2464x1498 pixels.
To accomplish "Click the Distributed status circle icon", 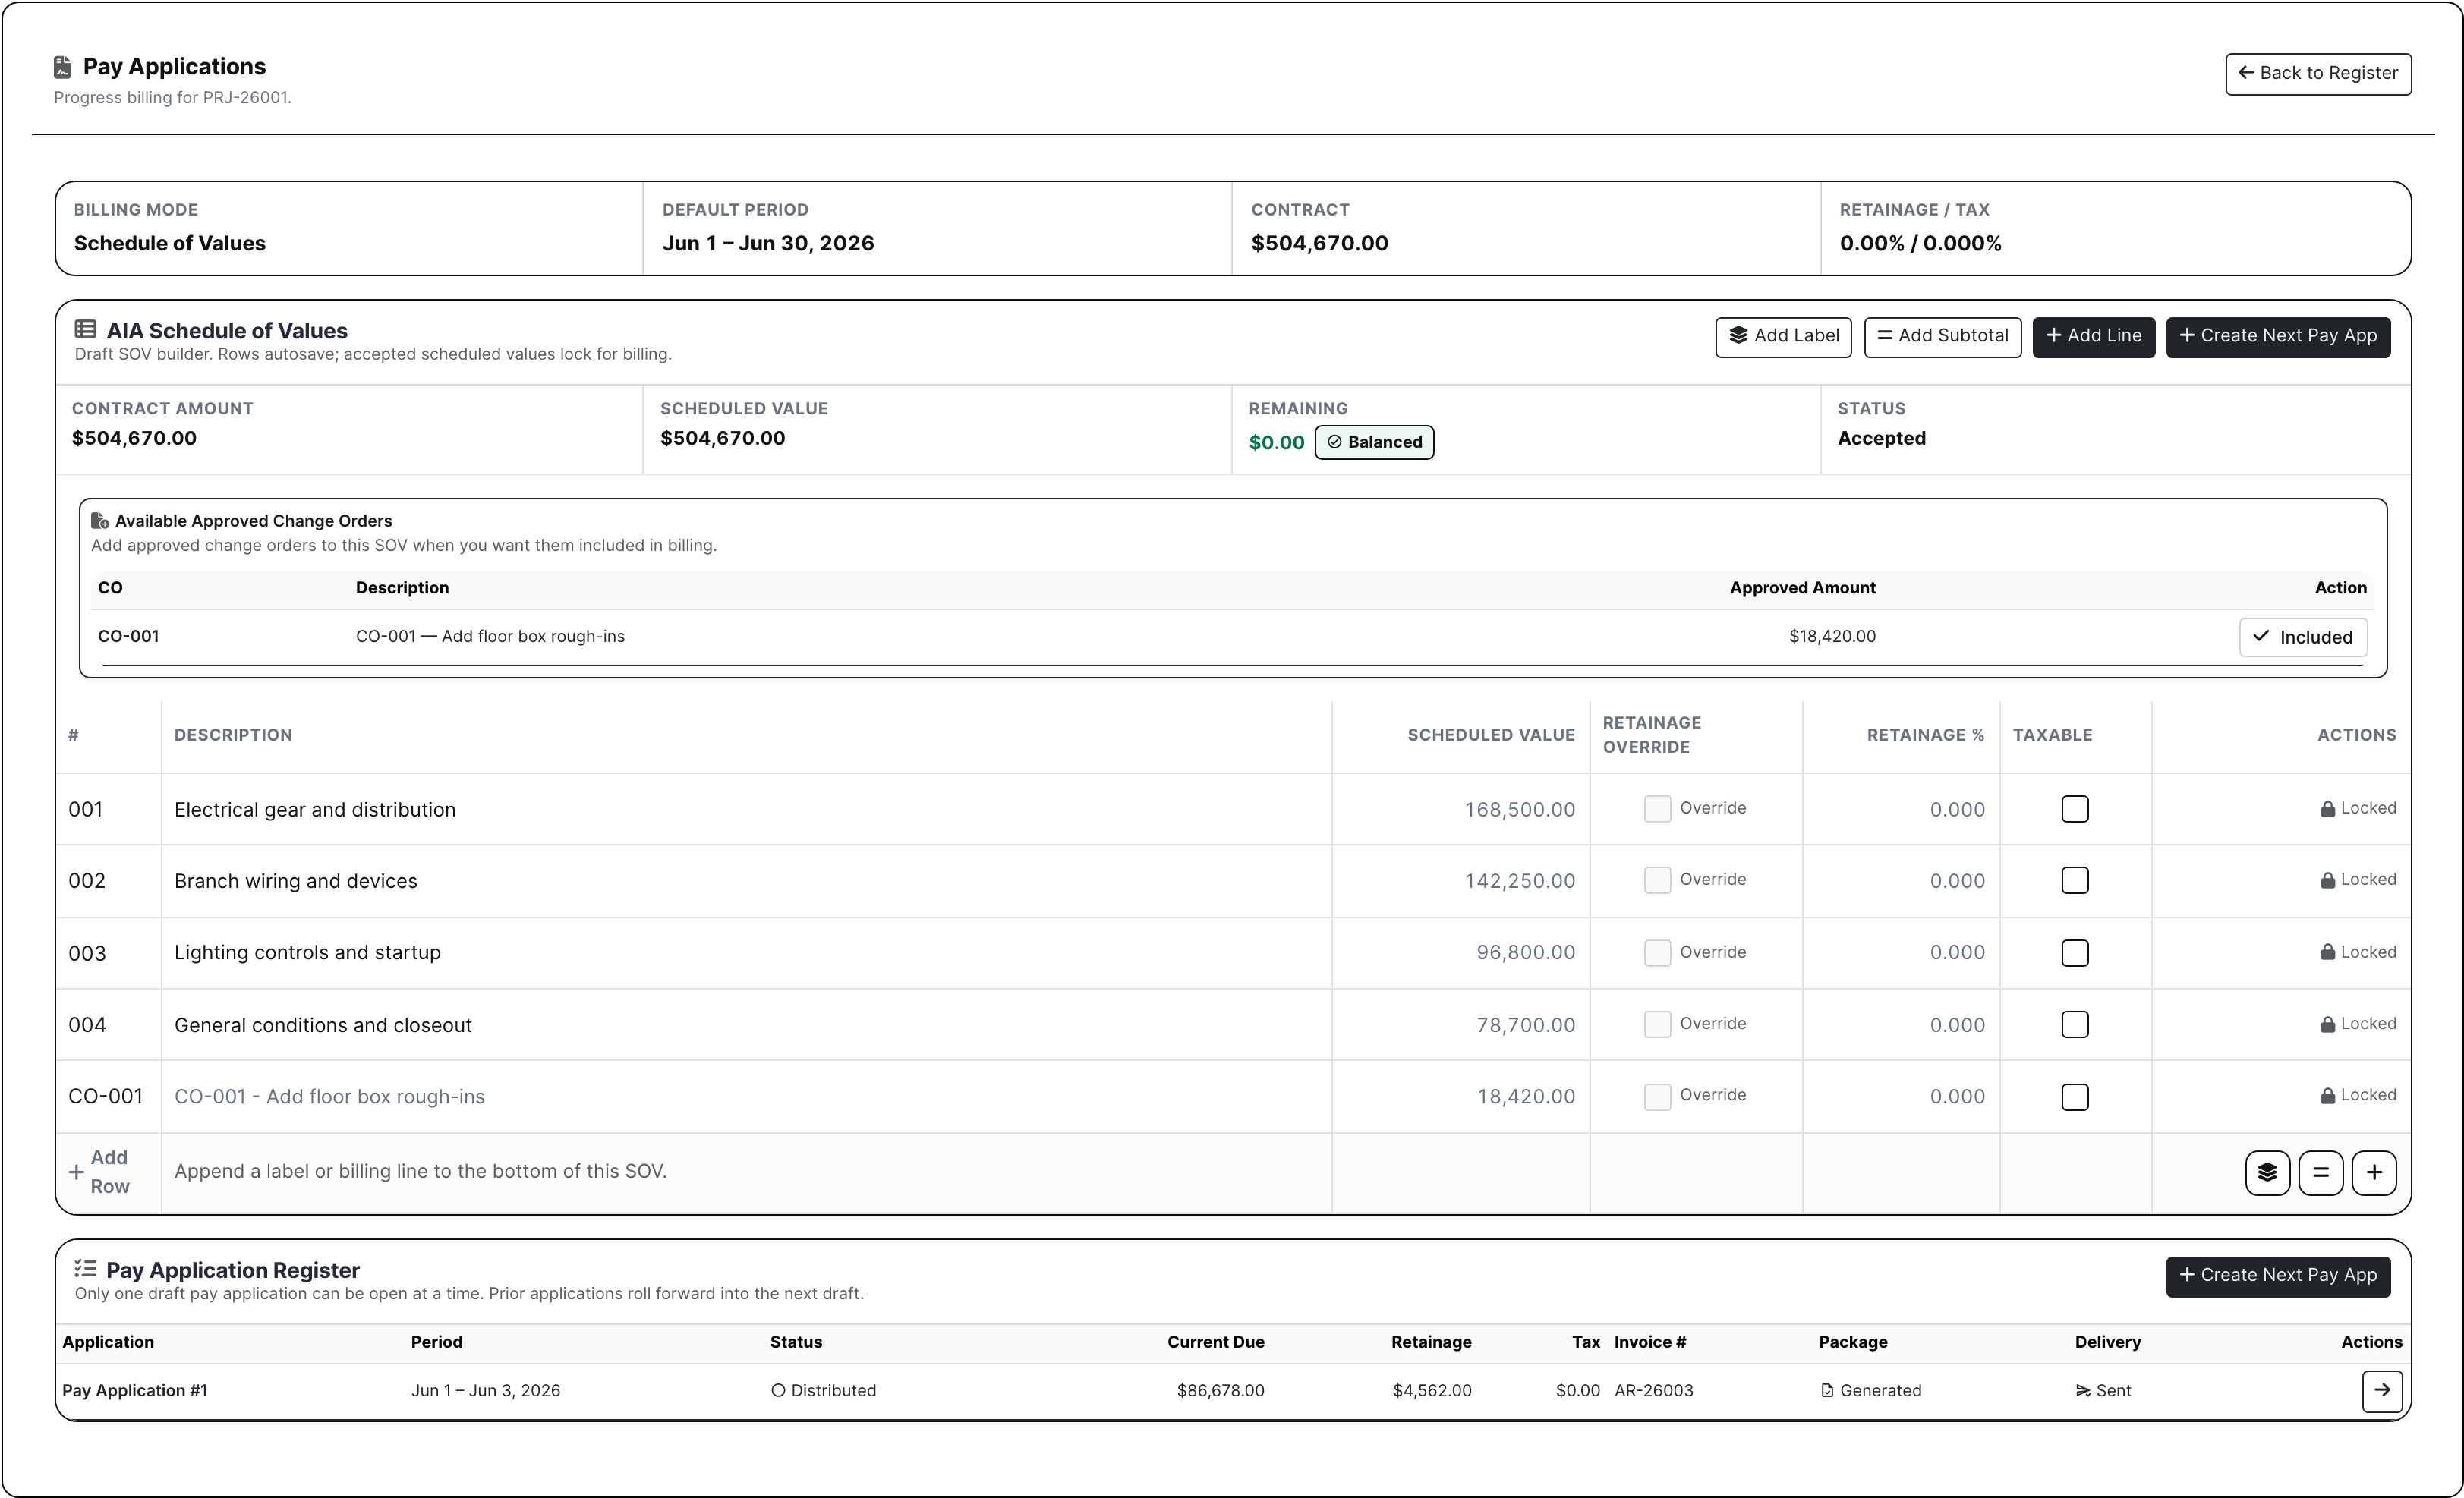I will (778, 1391).
